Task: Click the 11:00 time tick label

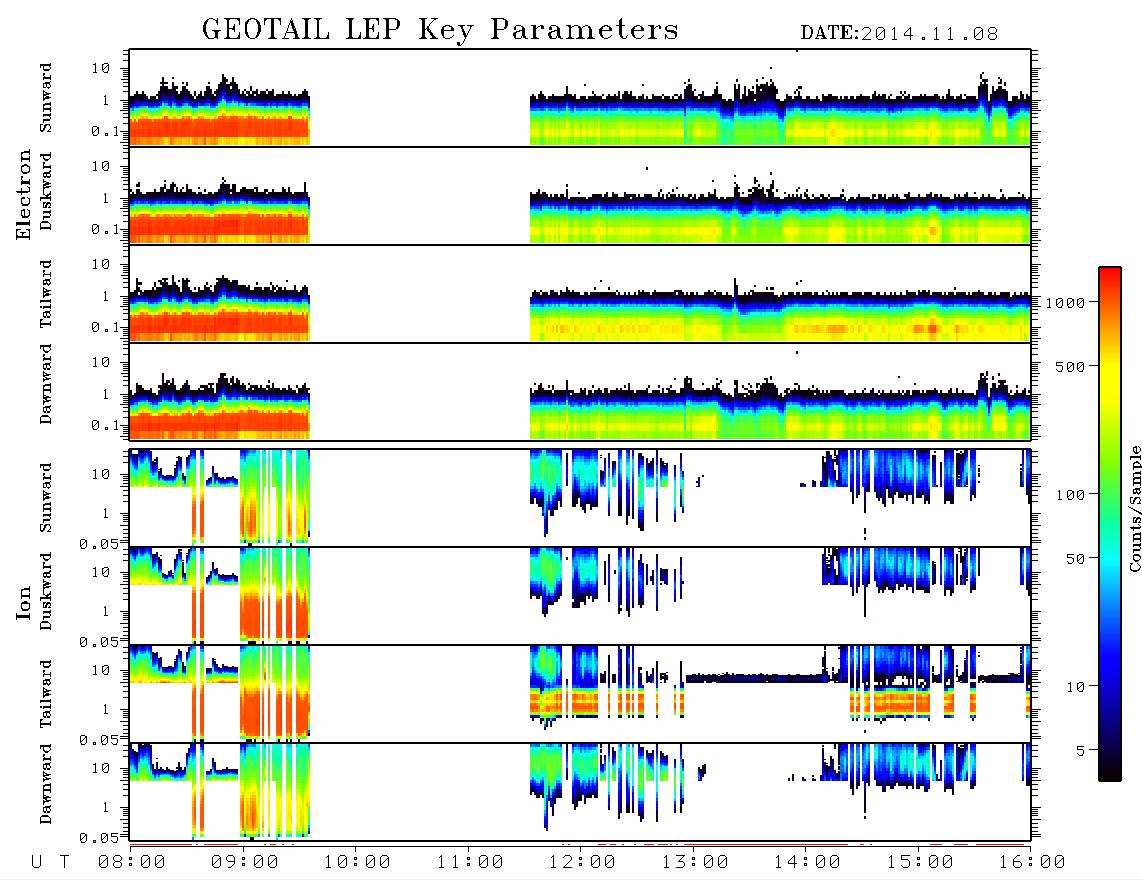Action: click(470, 862)
